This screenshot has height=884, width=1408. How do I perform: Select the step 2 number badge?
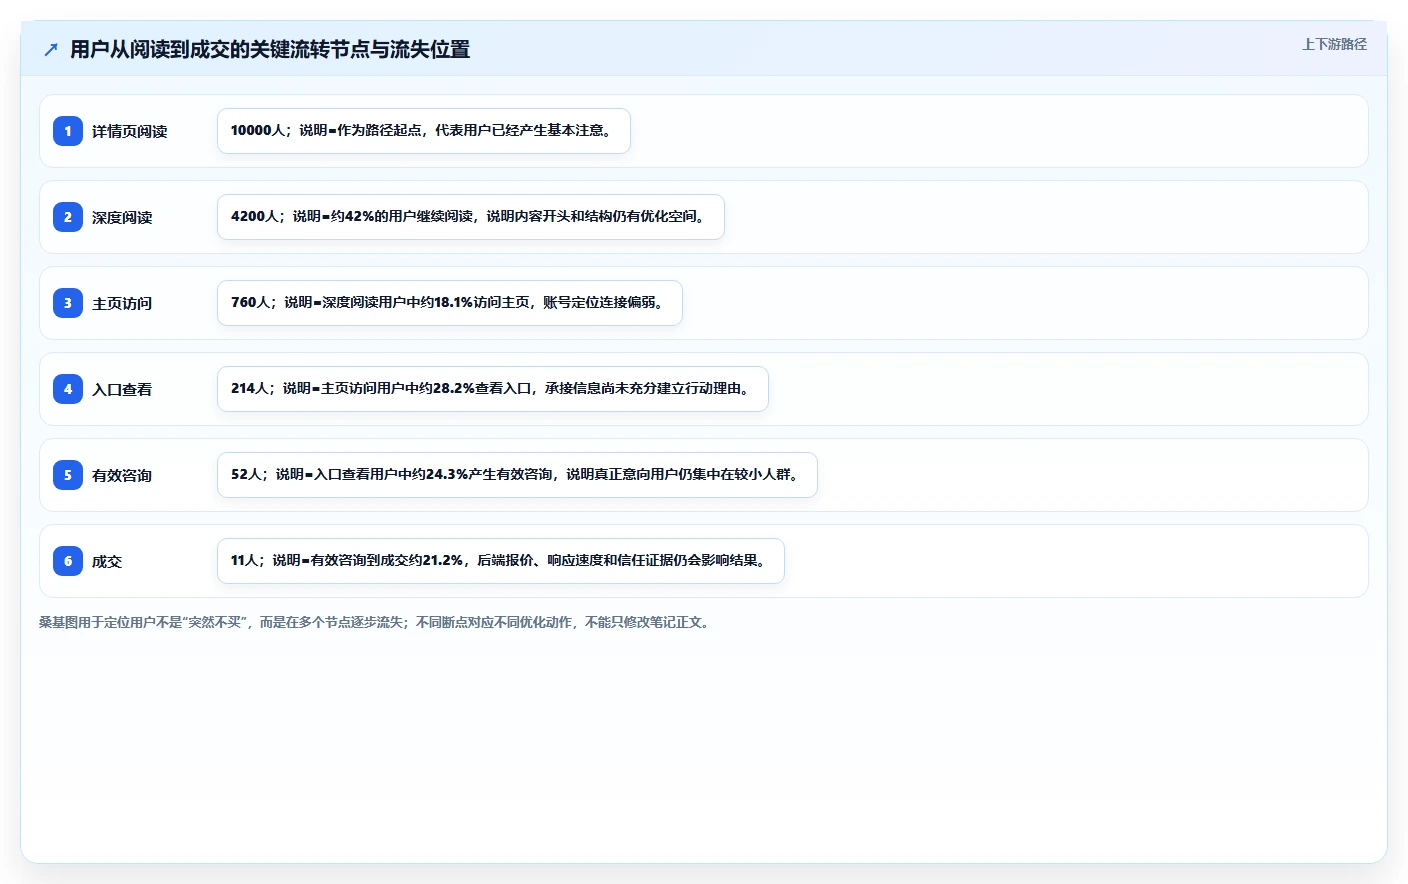(68, 217)
